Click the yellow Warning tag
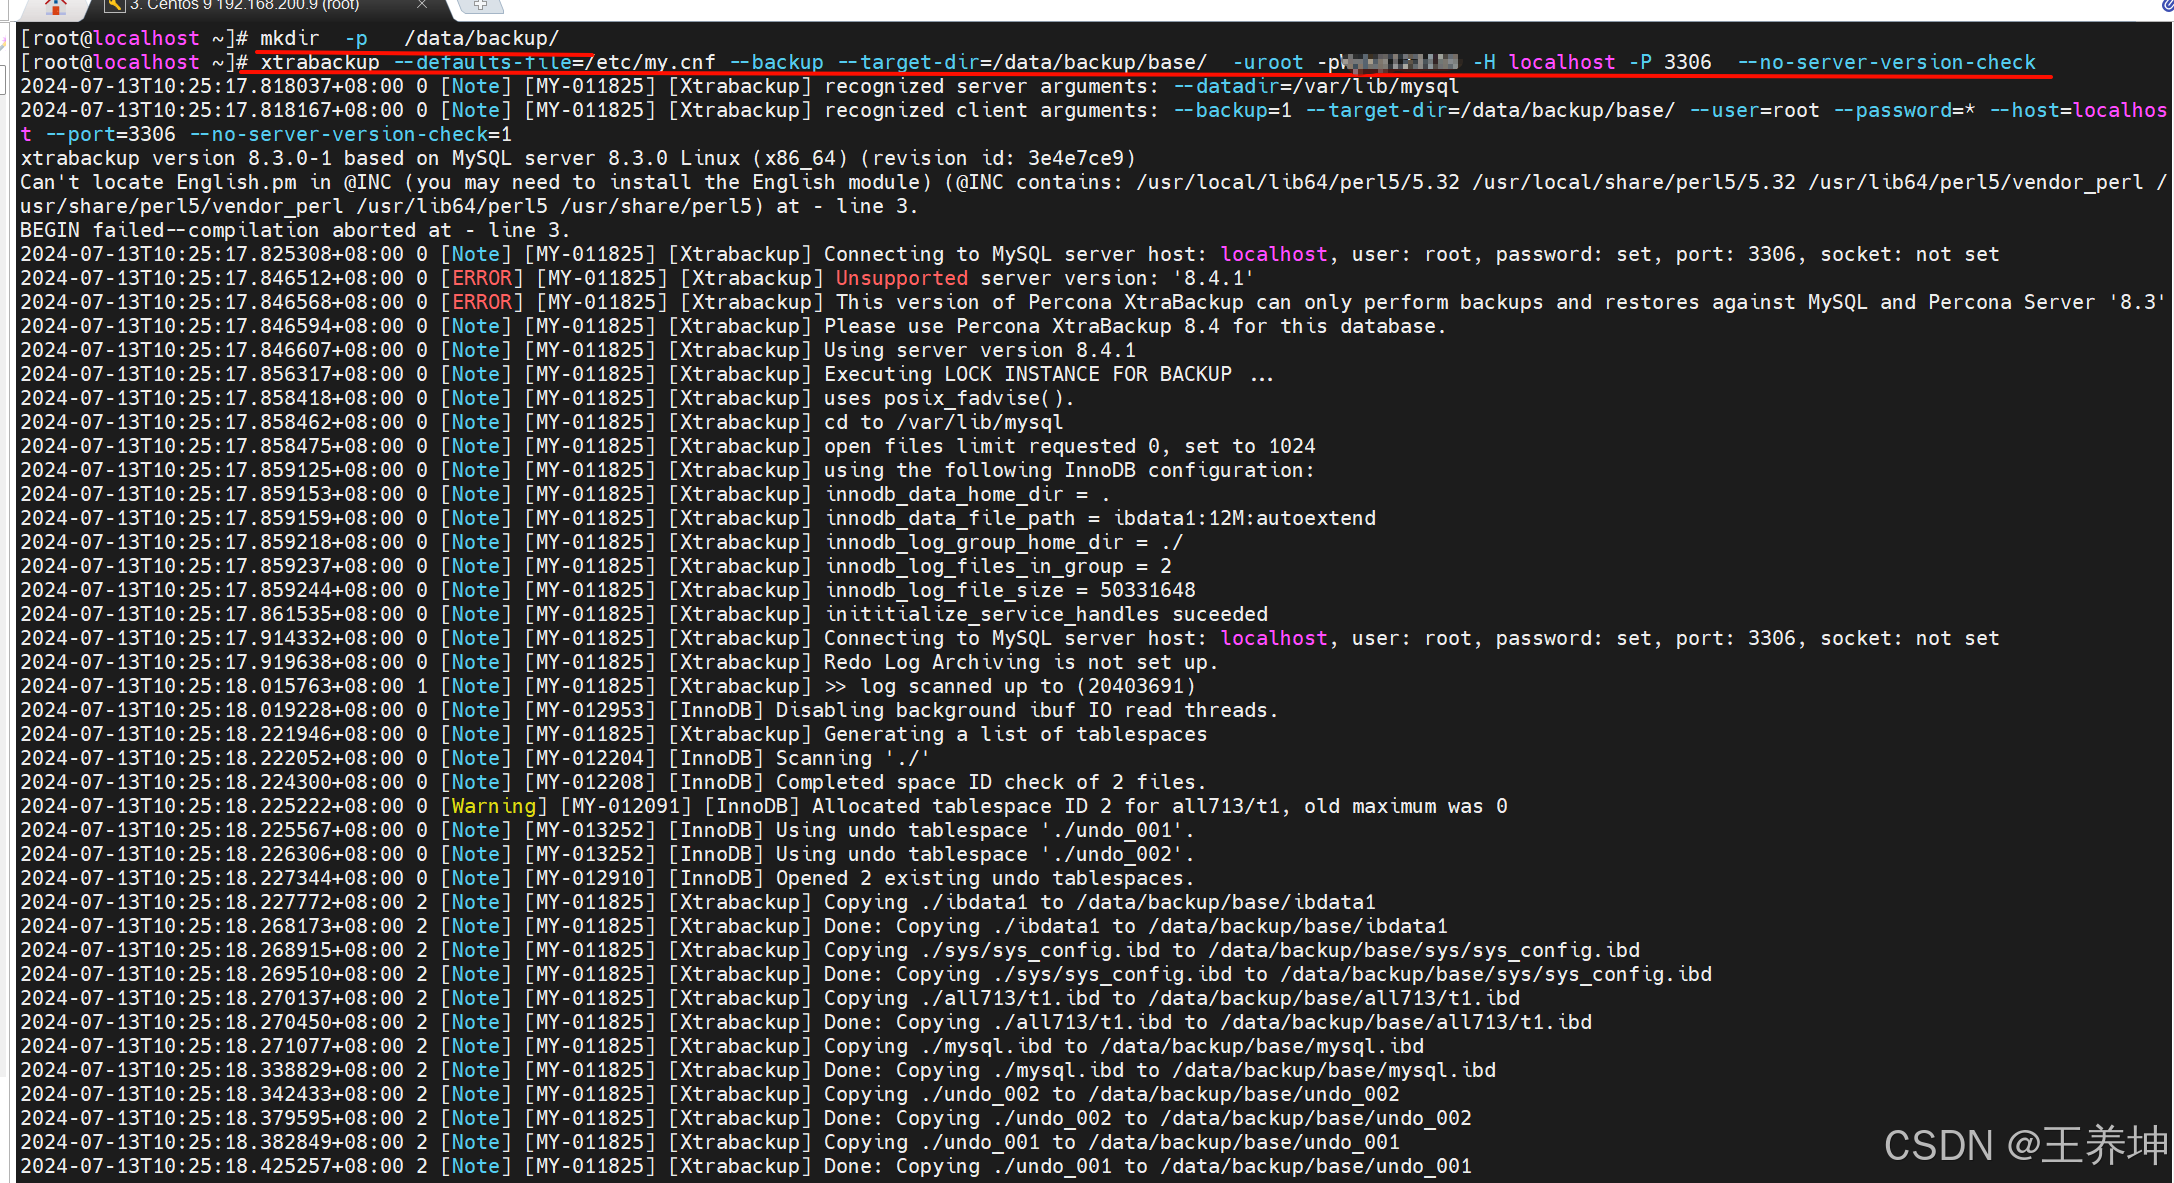Screen dimensions: 2174x1183 click(x=493, y=806)
